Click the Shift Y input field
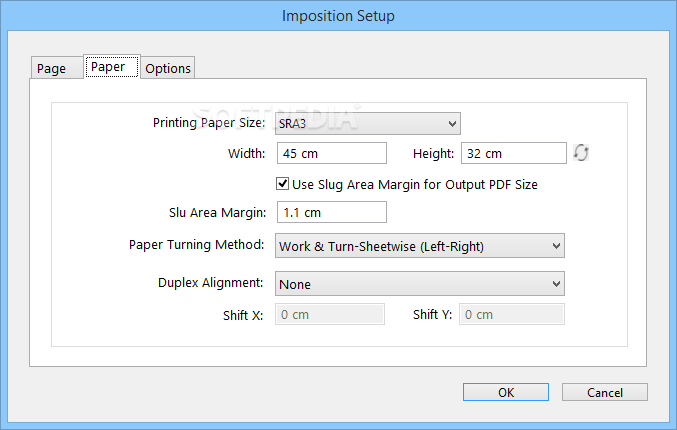The image size is (677, 430). (512, 314)
